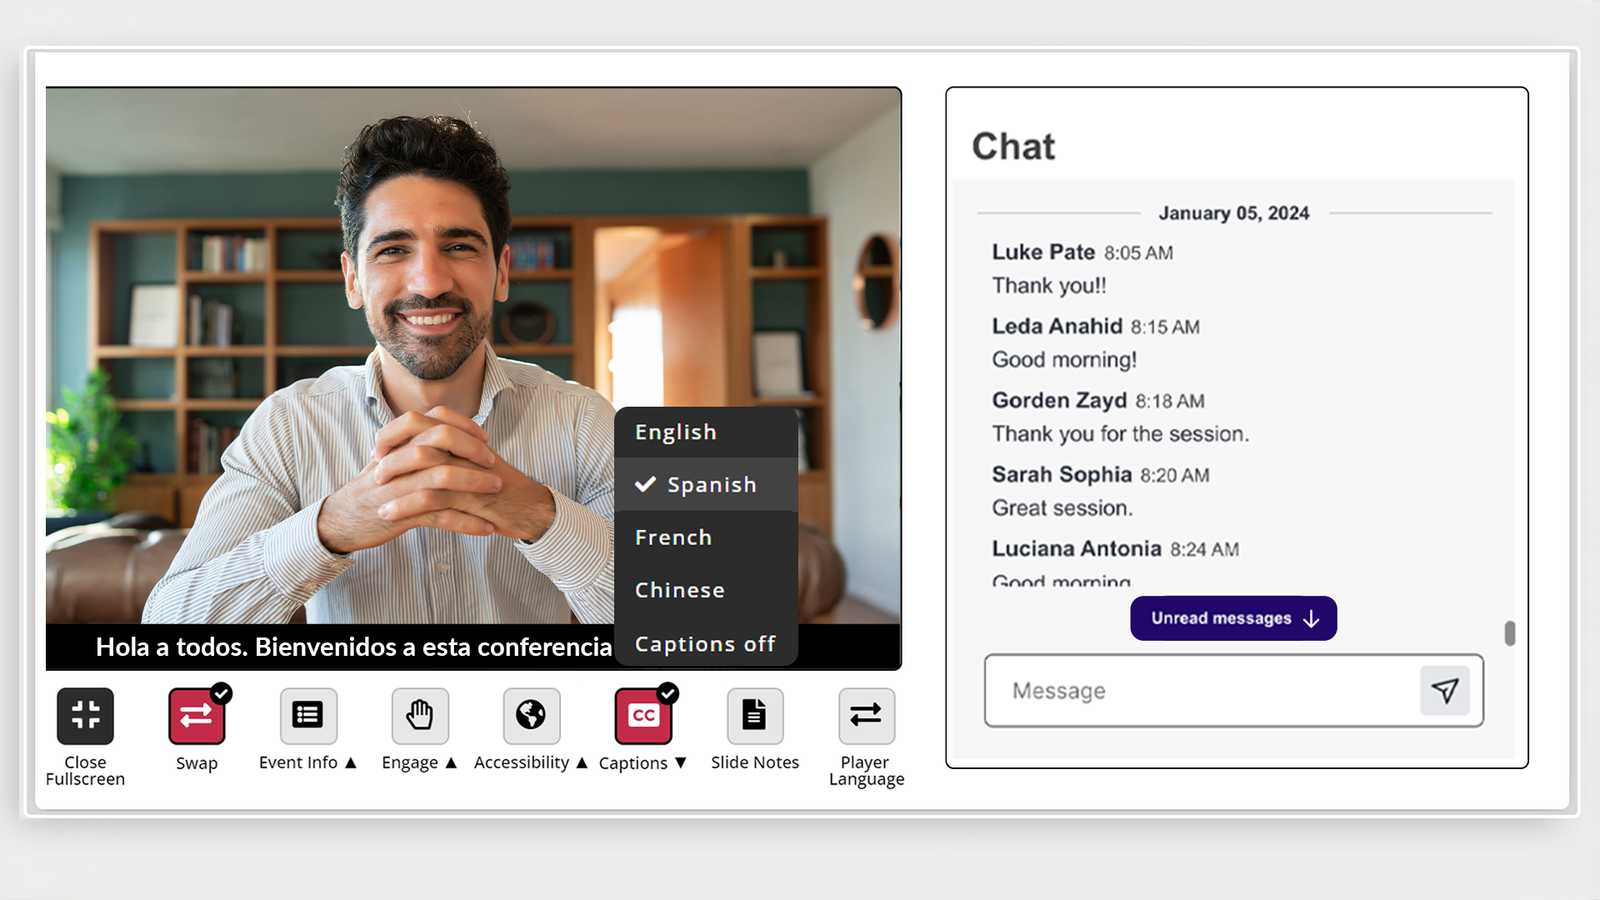
Task: Collapse the Accessibility options
Action: (581, 762)
